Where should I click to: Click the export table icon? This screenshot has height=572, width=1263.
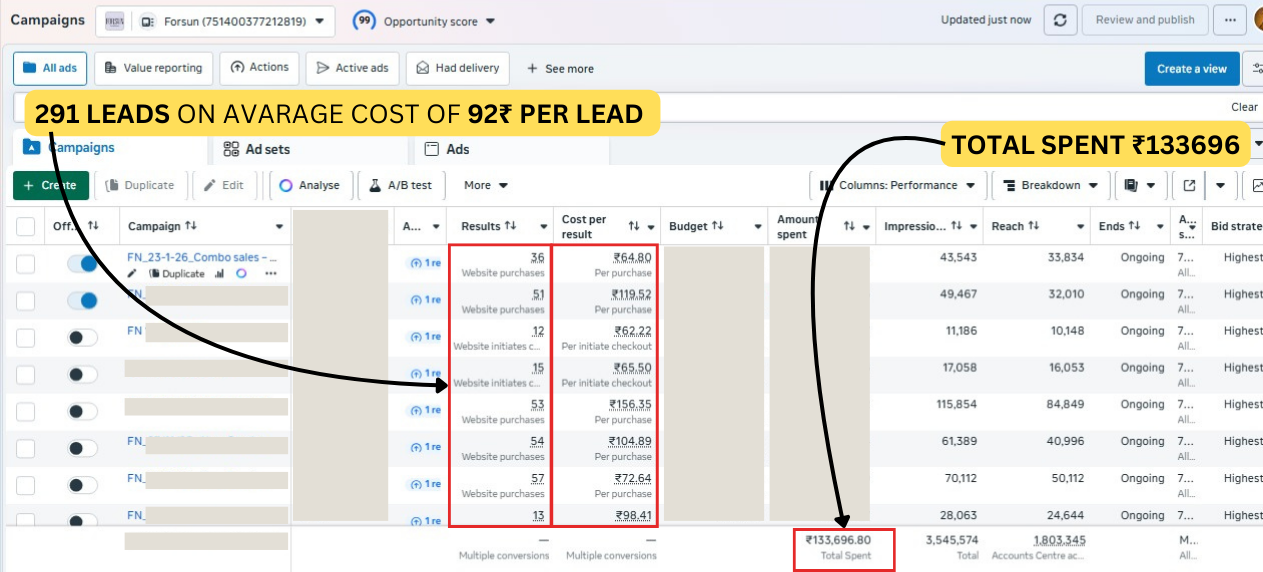pyautogui.click(x=1189, y=185)
